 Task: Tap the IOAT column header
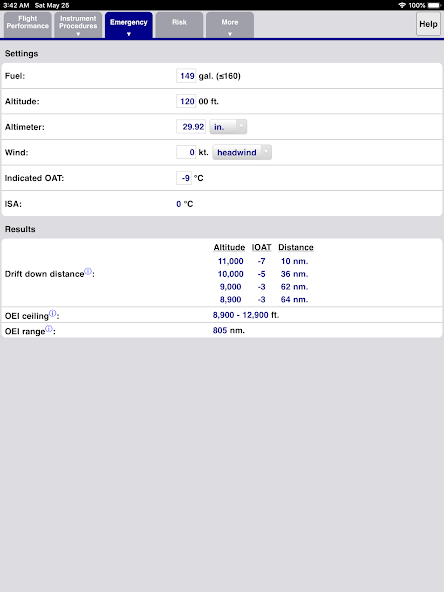click(x=262, y=247)
